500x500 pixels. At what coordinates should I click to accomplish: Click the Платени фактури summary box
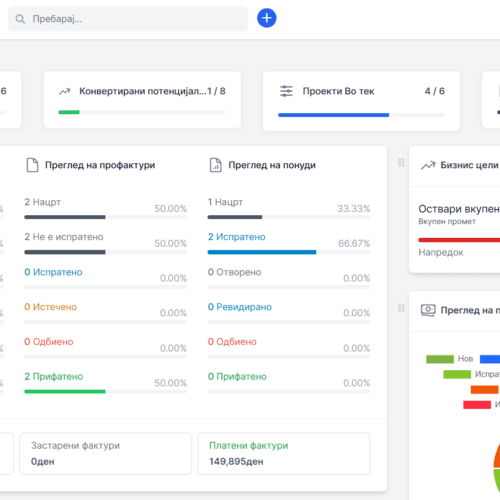pos(284,454)
